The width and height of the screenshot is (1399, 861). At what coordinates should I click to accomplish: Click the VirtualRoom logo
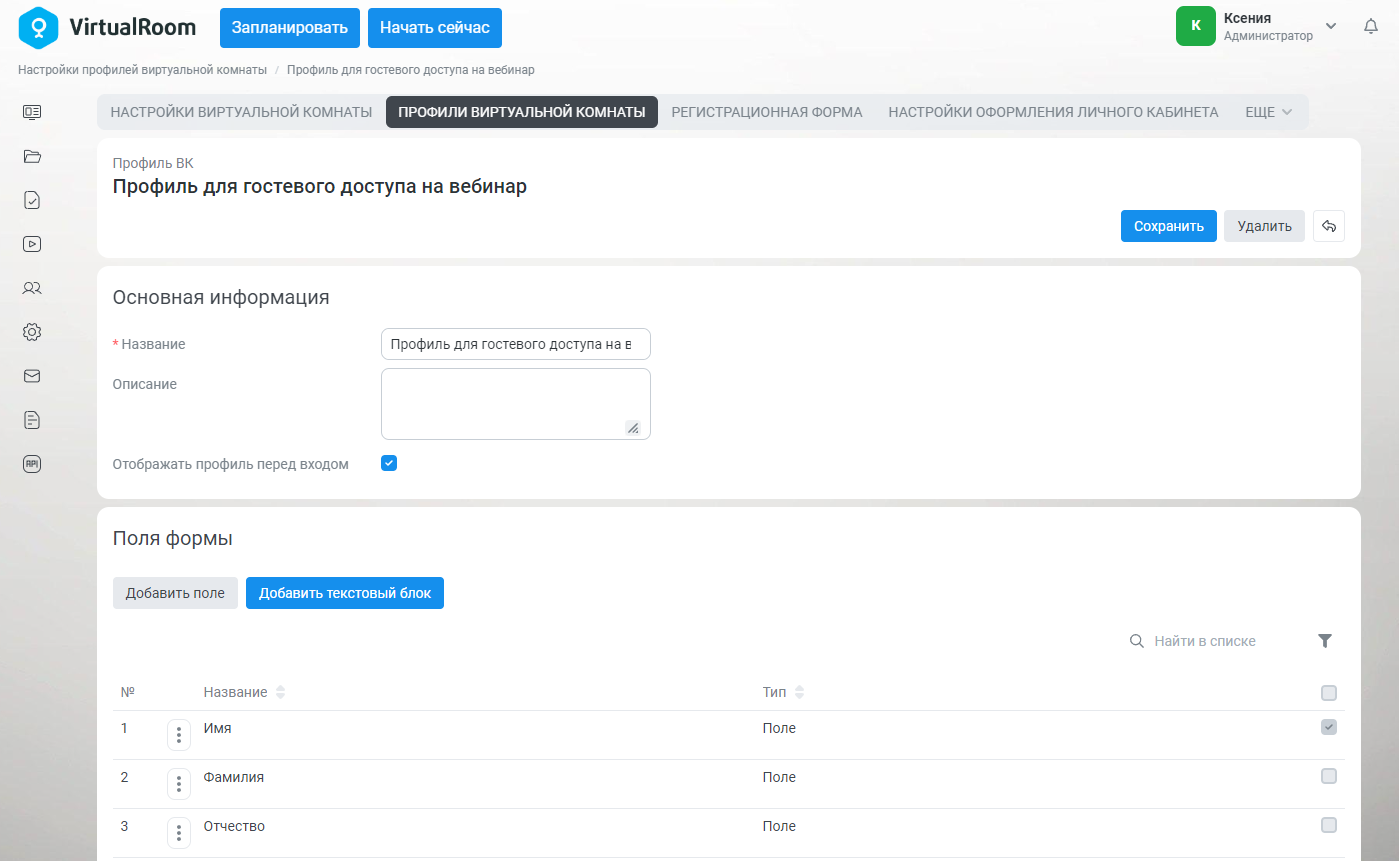(x=107, y=27)
